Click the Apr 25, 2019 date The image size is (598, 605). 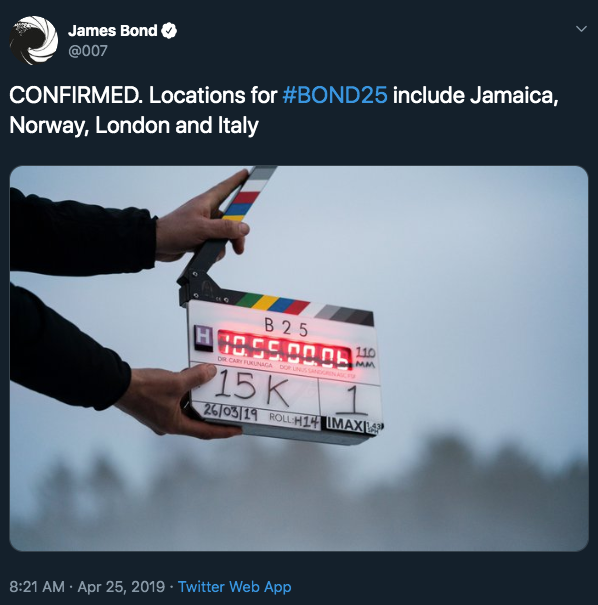click(121, 586)
